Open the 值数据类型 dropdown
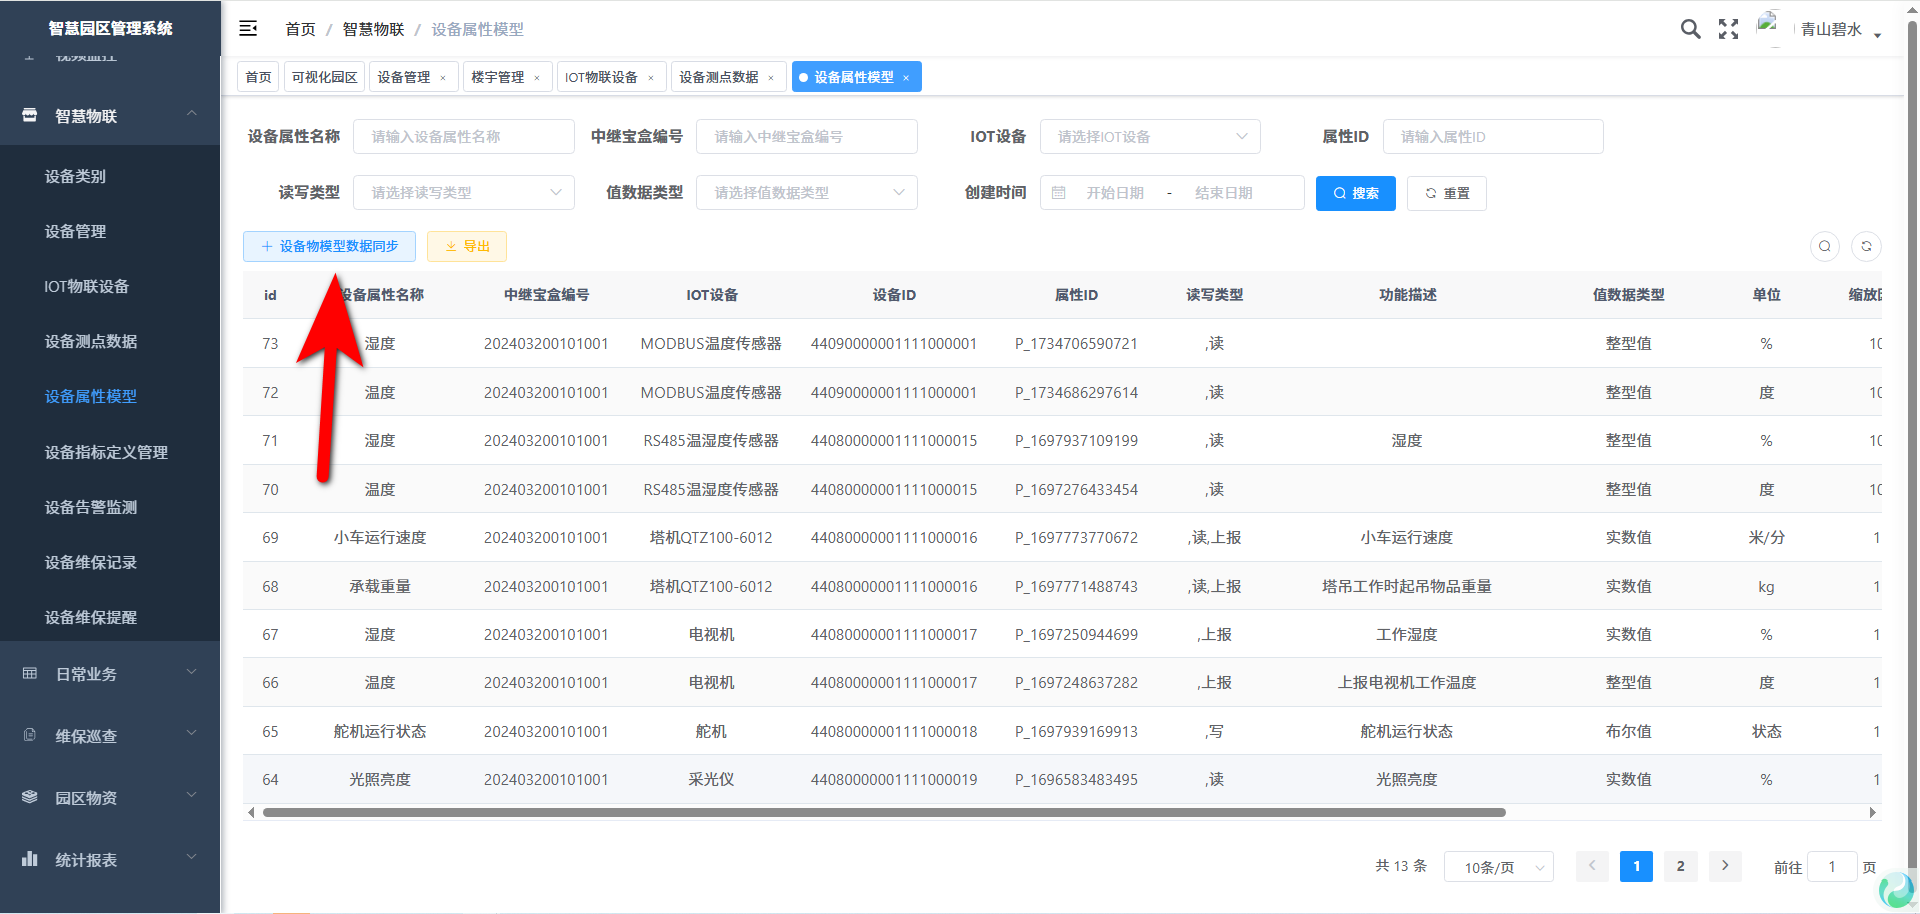Screen dimensions: 1920x914 click(807, 193)
